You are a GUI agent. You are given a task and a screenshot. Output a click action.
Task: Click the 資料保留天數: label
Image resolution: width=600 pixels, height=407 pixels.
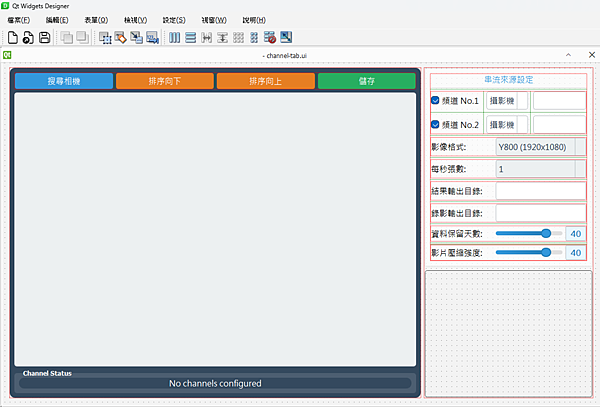coord(457,234)
